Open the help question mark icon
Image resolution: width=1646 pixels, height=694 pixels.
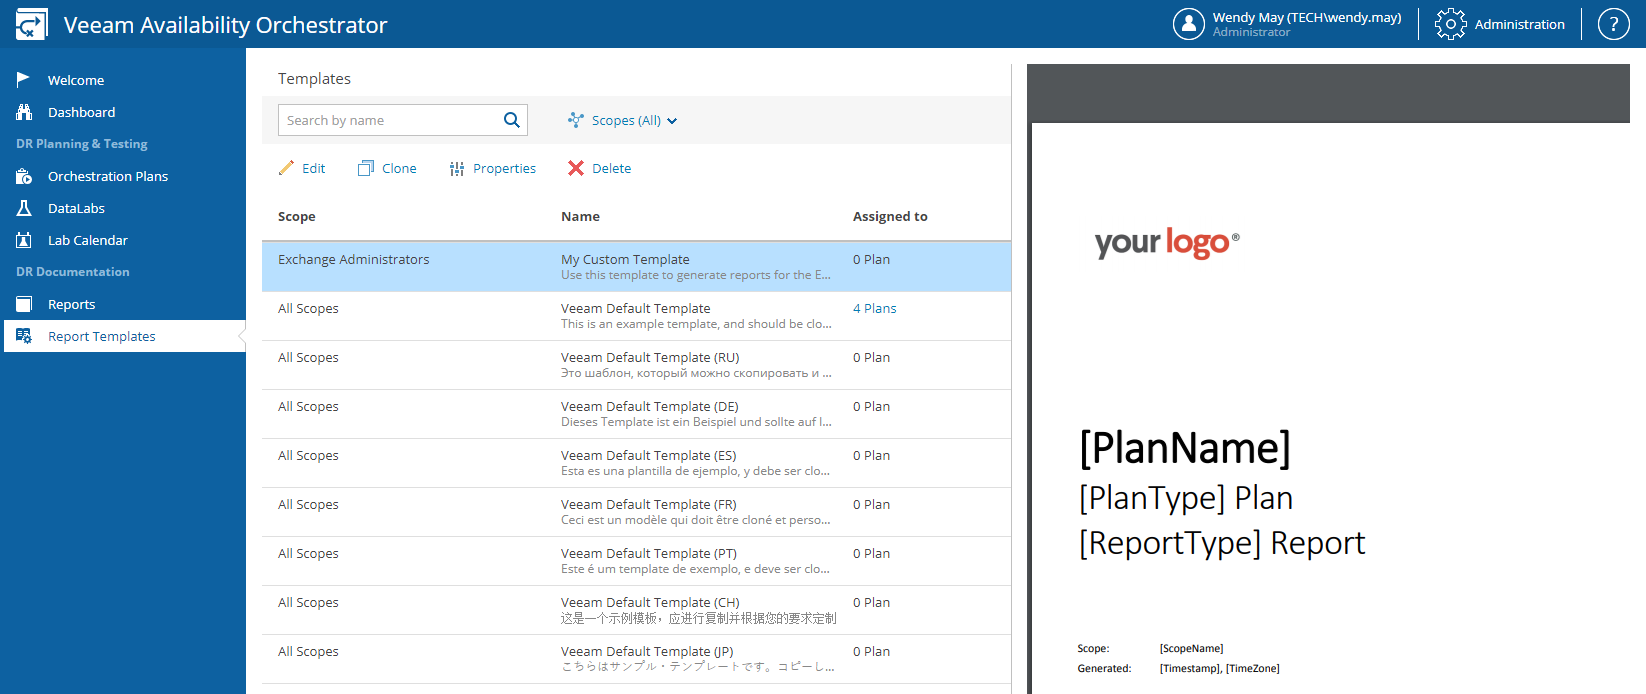tap(1613, 24)
